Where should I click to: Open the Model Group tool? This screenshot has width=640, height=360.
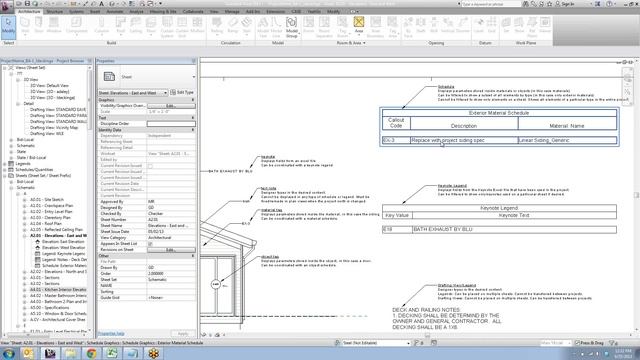click(x=291, y=27)
